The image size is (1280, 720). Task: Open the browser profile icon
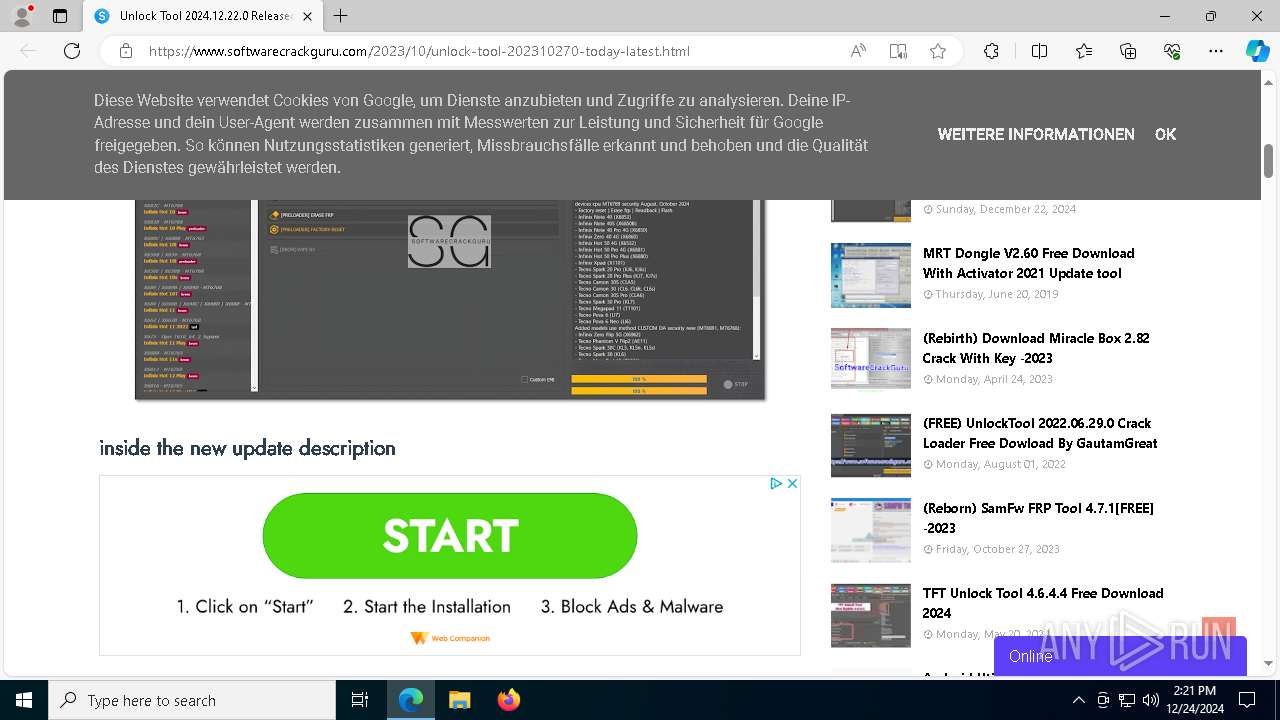(x=22, y=16)
